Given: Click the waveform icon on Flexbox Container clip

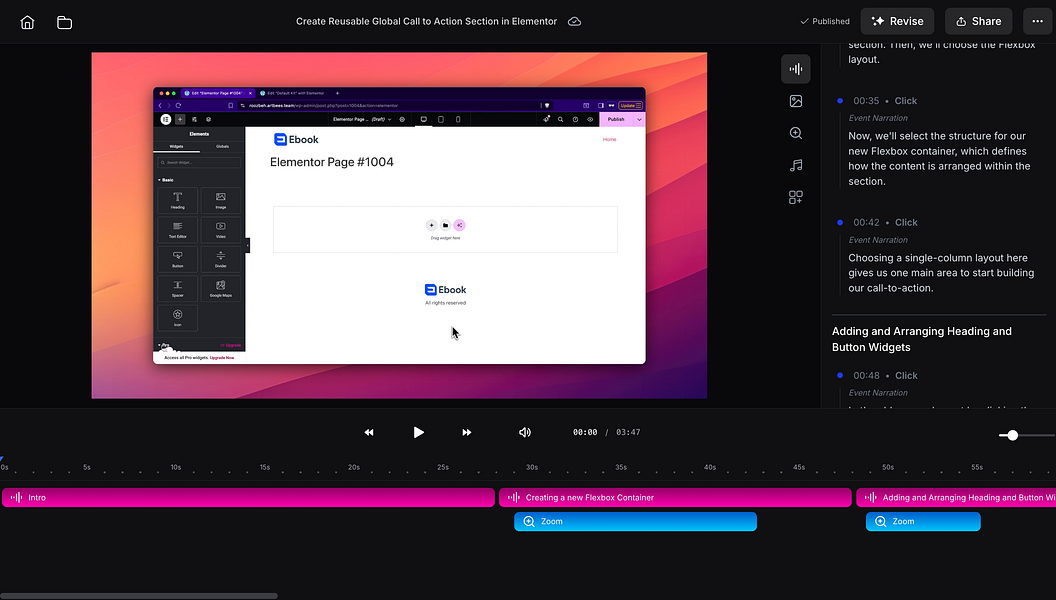Looking at the screenshot, I should coord(513,498).
